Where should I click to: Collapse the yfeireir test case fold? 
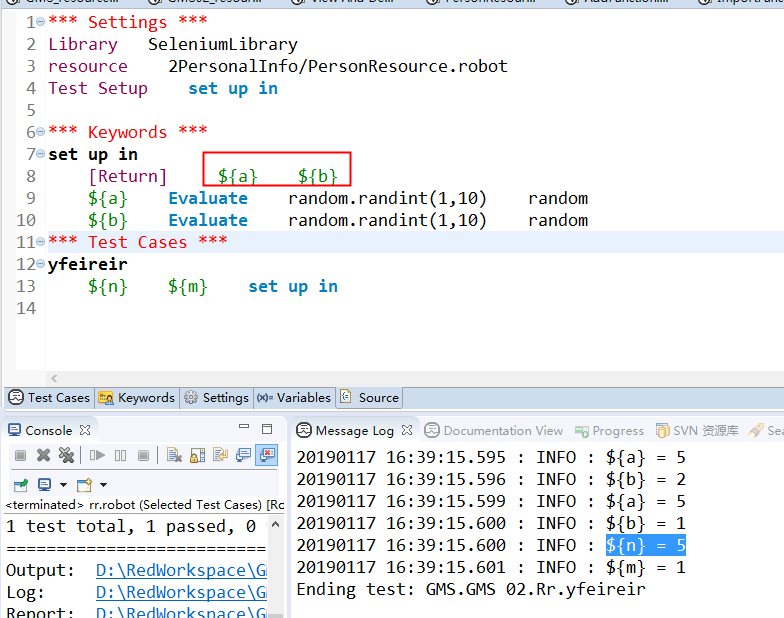coord(40,264)
